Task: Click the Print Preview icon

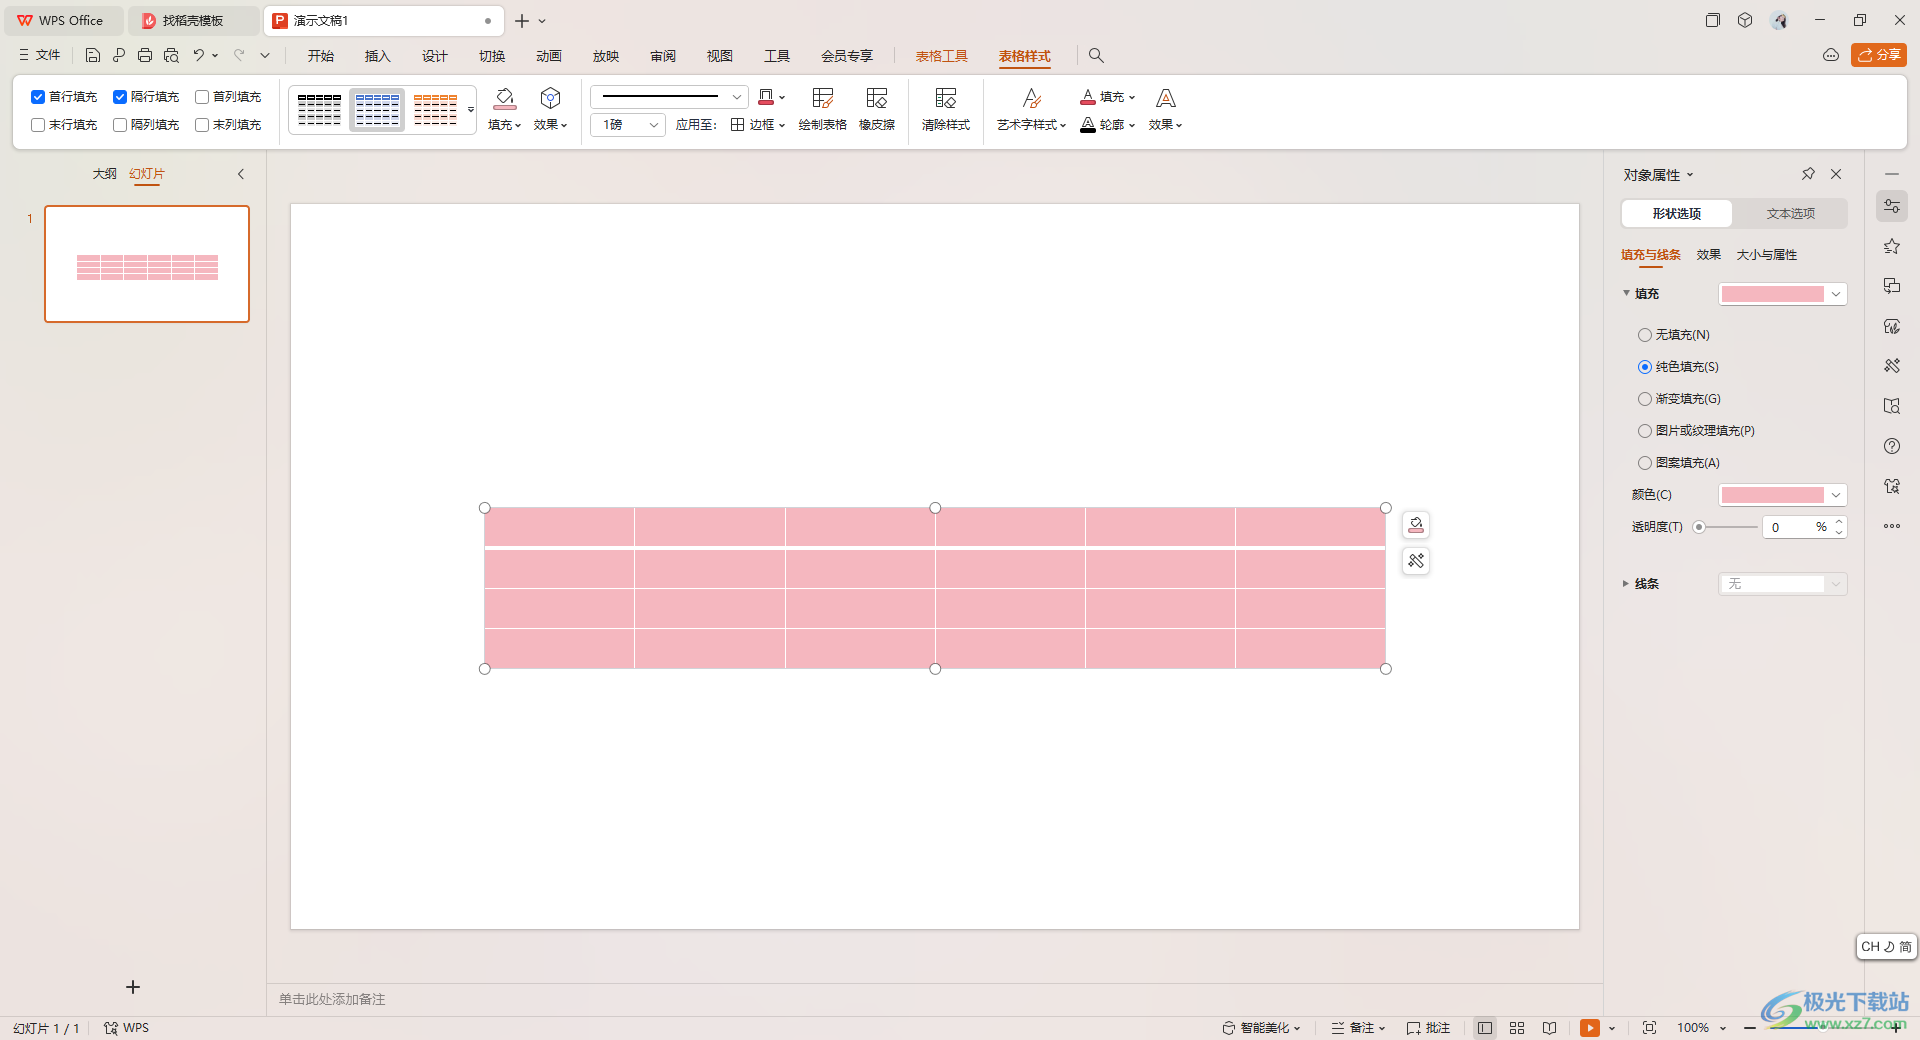Action: (171, 55)
